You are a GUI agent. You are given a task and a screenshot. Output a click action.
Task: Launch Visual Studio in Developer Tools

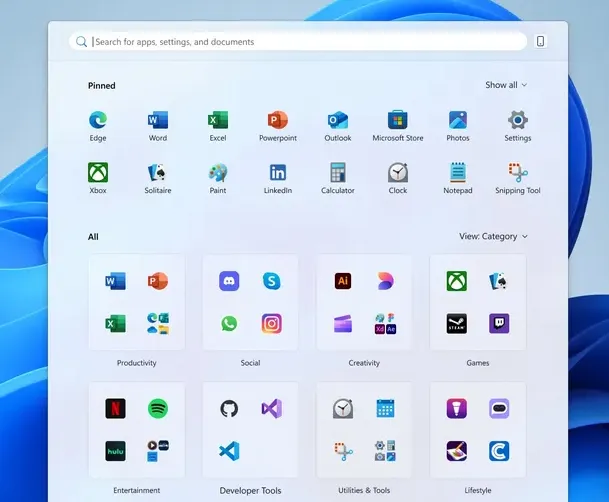271,408
